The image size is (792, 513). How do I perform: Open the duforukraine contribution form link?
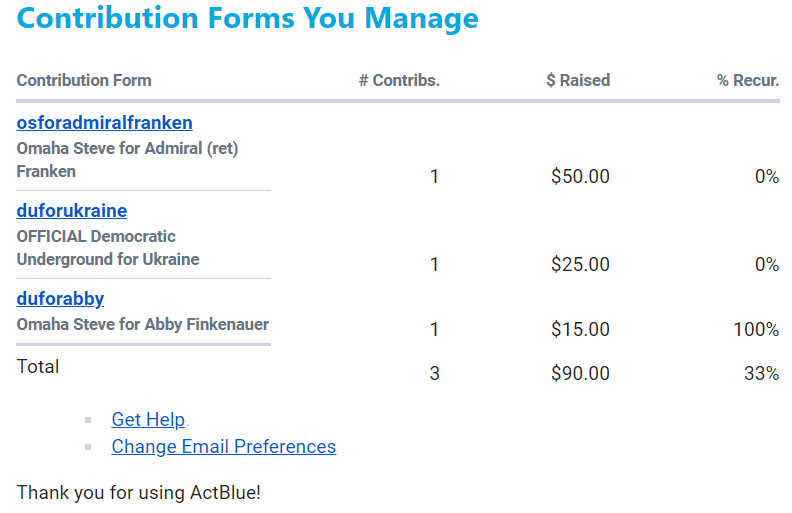tap(72, 211)
